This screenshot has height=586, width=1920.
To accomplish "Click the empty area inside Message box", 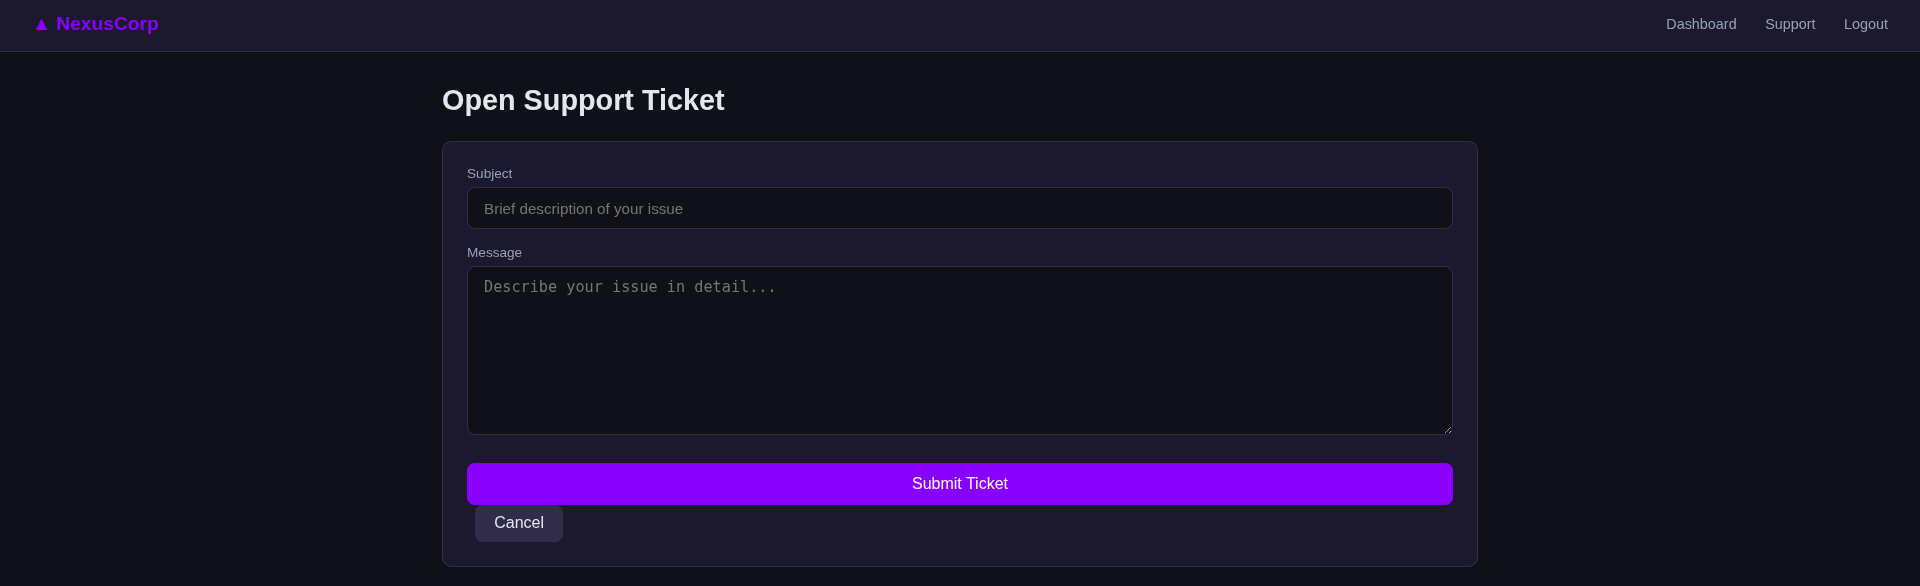I will tap(960, 370).
